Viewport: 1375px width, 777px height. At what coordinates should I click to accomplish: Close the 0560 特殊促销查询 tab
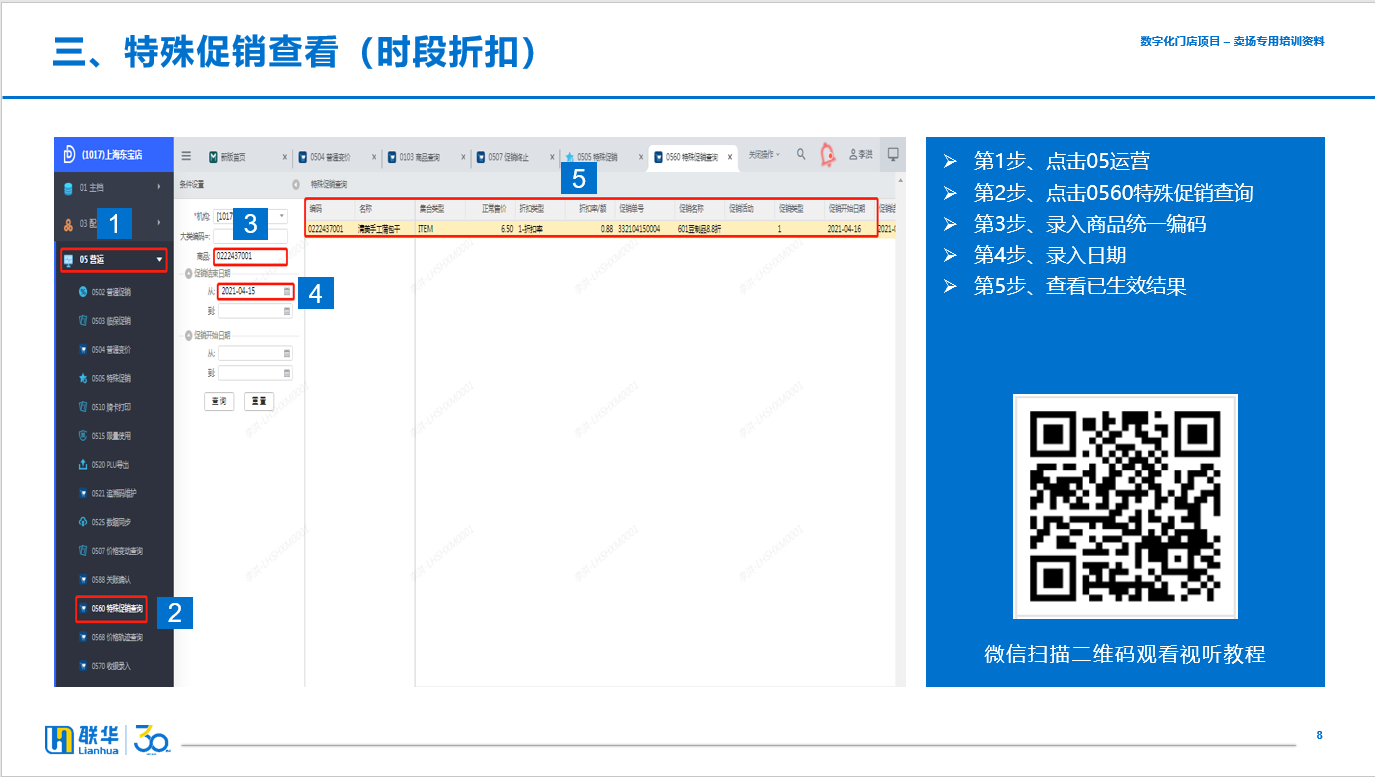(731, 157)
